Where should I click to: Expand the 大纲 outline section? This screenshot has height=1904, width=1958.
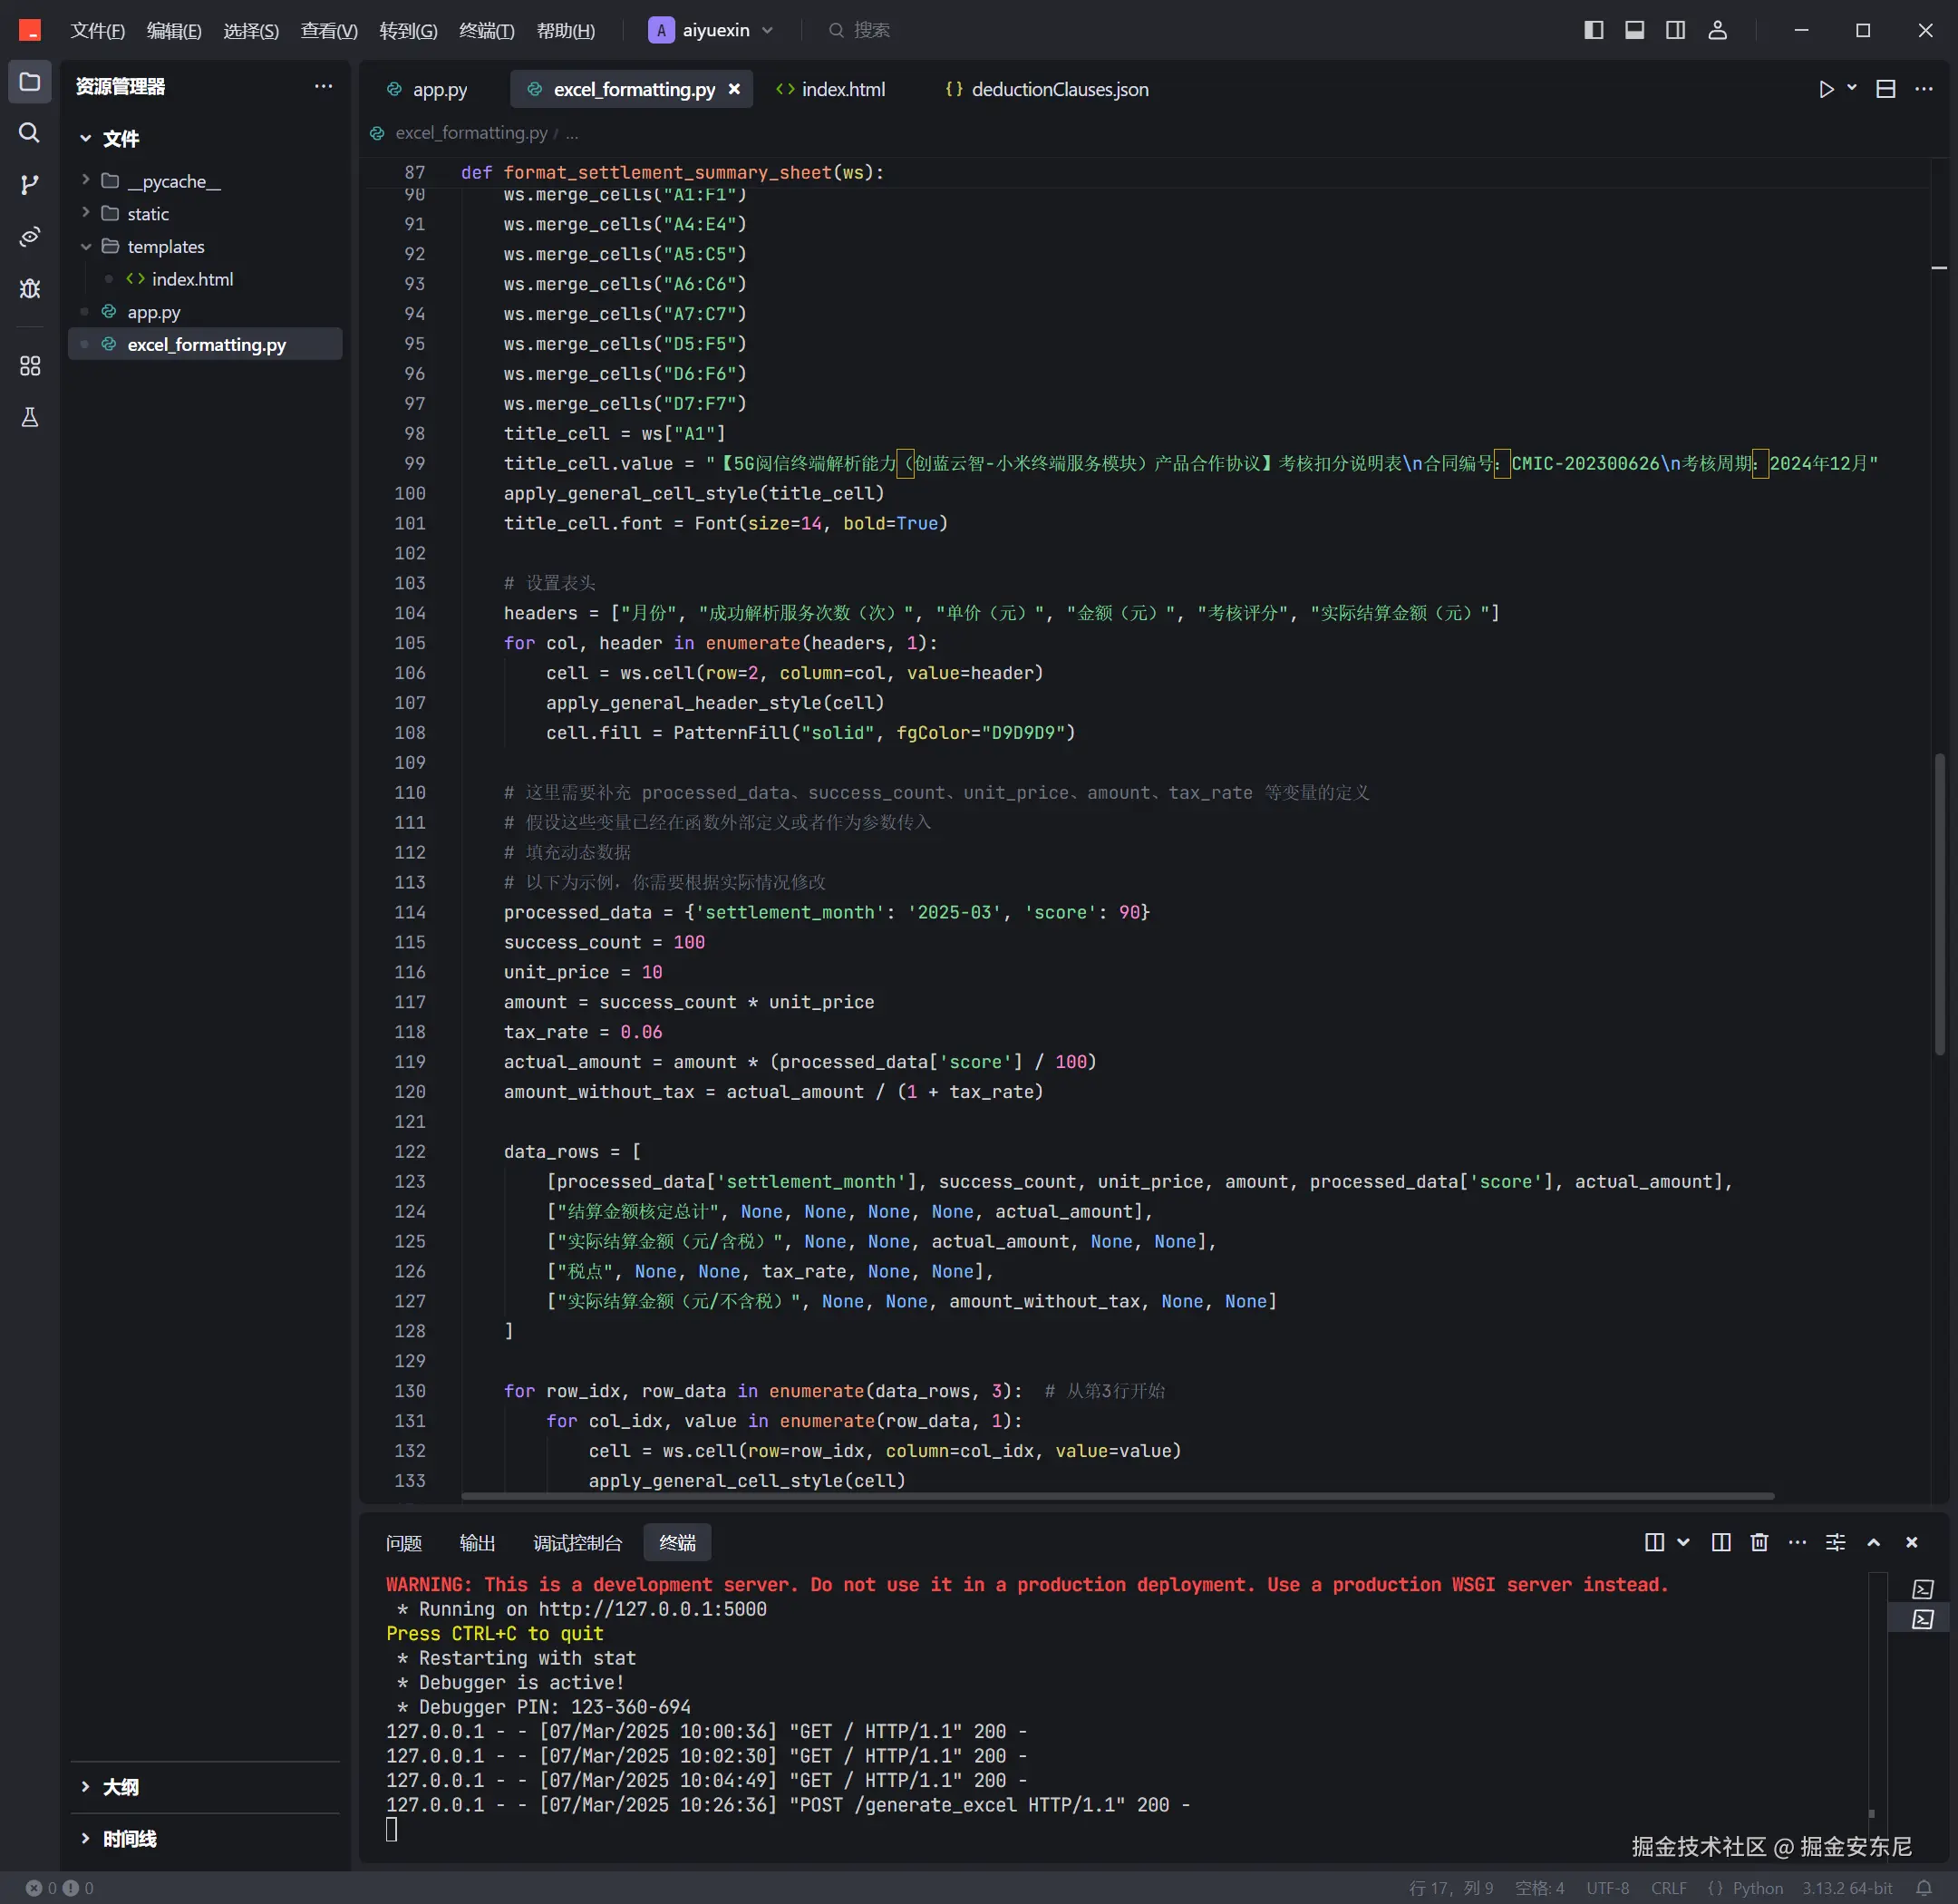(x=120, y=1787)
